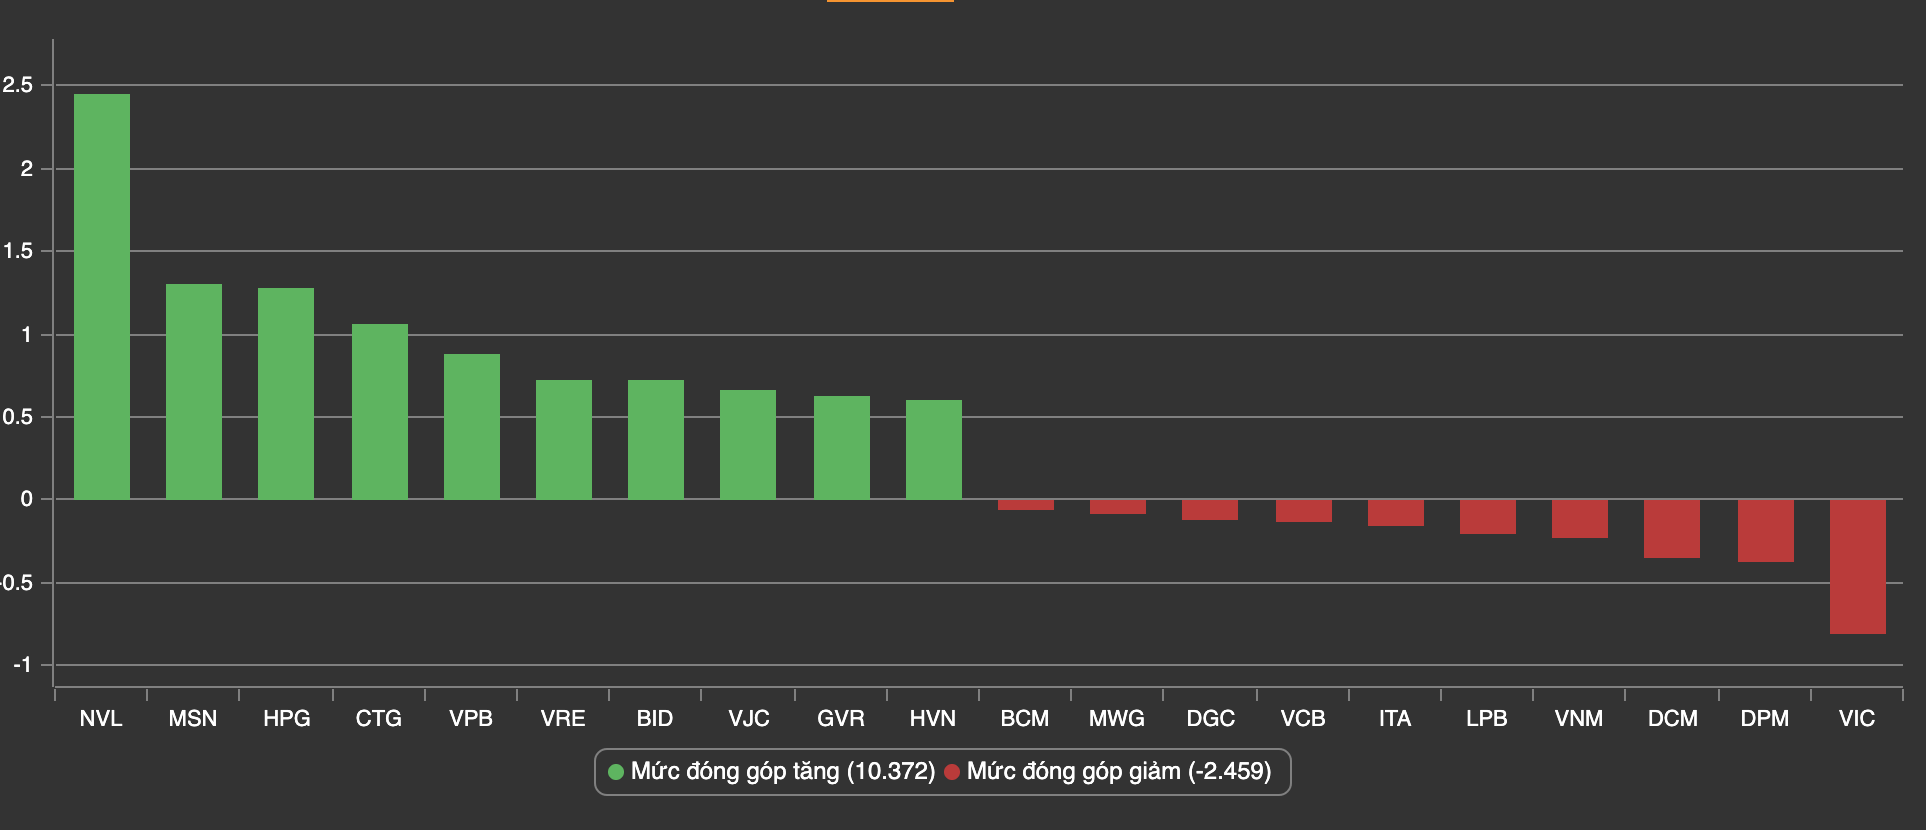Click the VNM axis label
Viewport: 1926px width, 830px height.
(x=1579, y=718)
